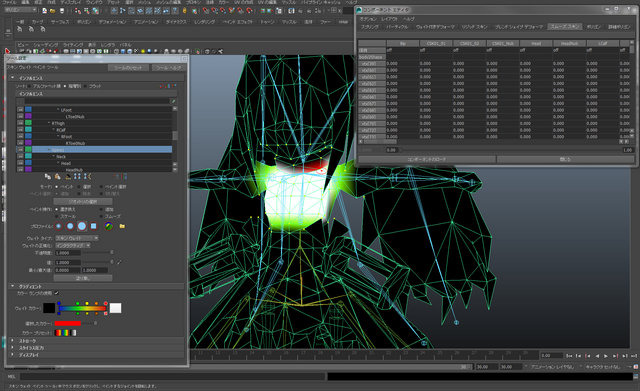Open Options menu in Component Editor
The image size is (640, 391).
pyautogui.click(x=368, y=19)
